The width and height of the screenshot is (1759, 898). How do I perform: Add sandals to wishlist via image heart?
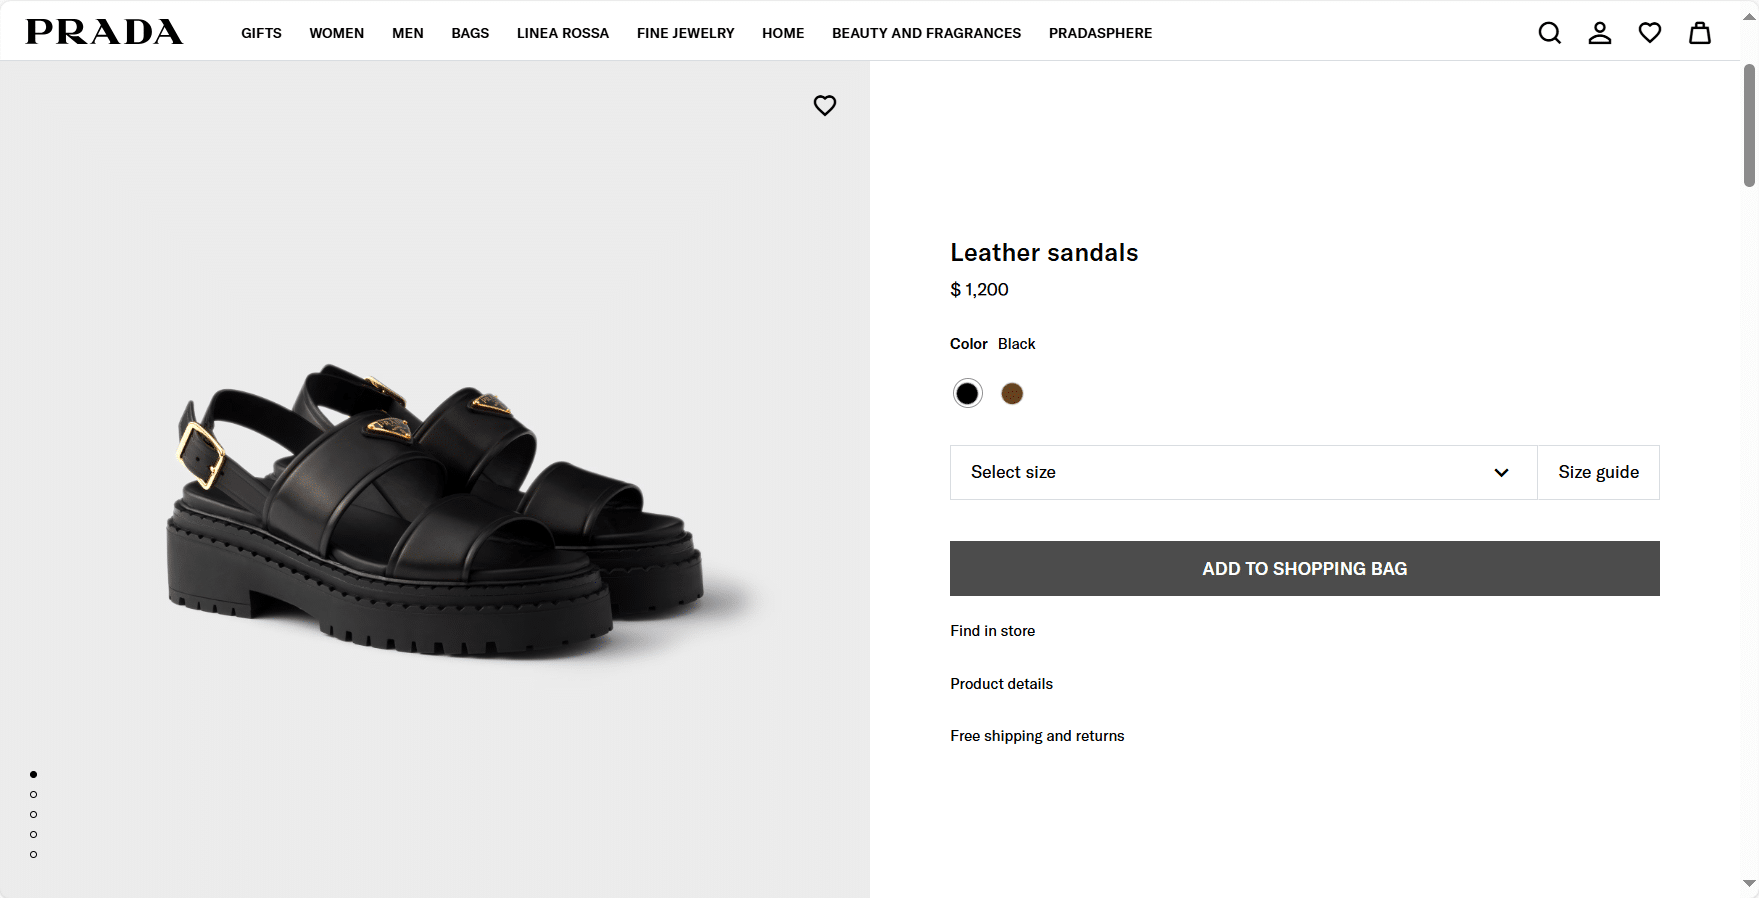coord(824,105)
